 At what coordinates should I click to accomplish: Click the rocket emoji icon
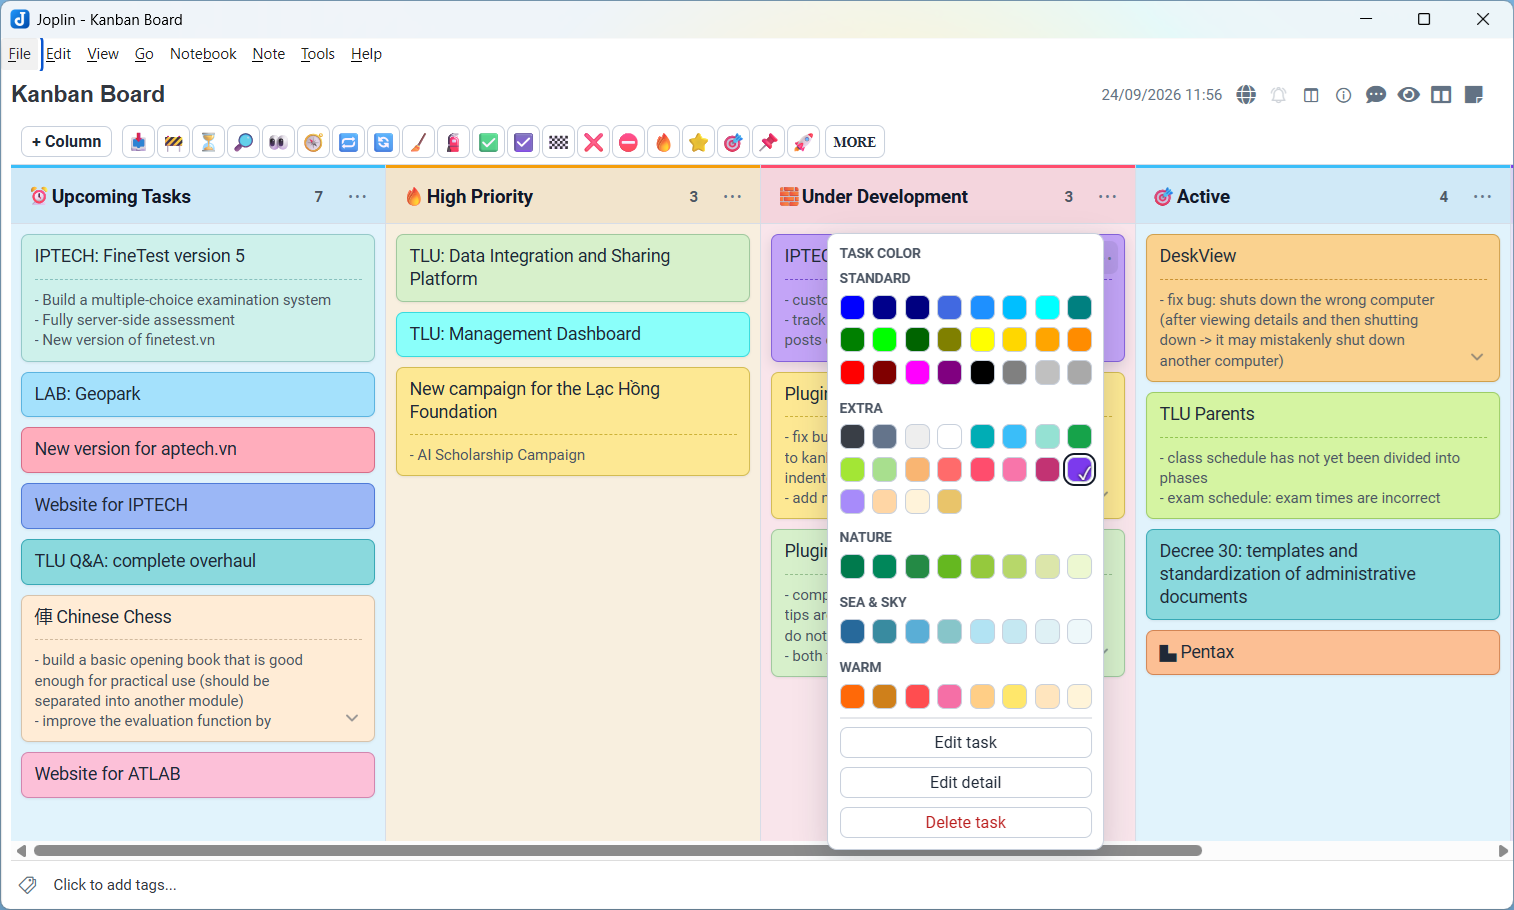click(803, 142)
